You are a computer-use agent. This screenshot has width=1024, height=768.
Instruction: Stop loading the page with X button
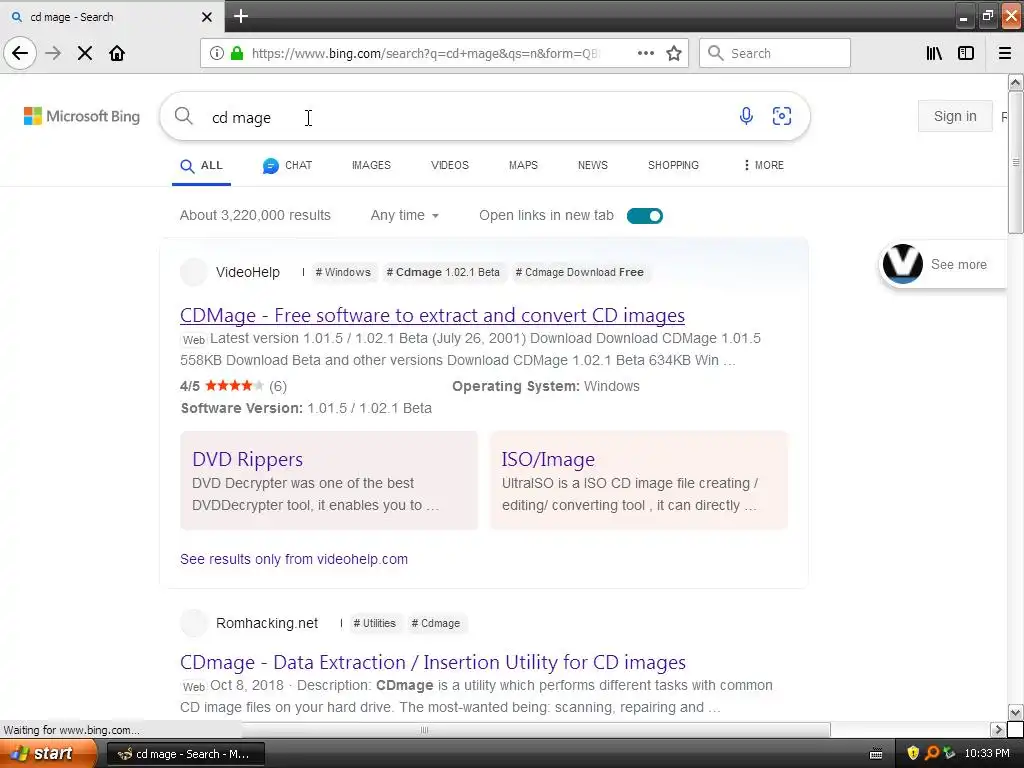85,53
